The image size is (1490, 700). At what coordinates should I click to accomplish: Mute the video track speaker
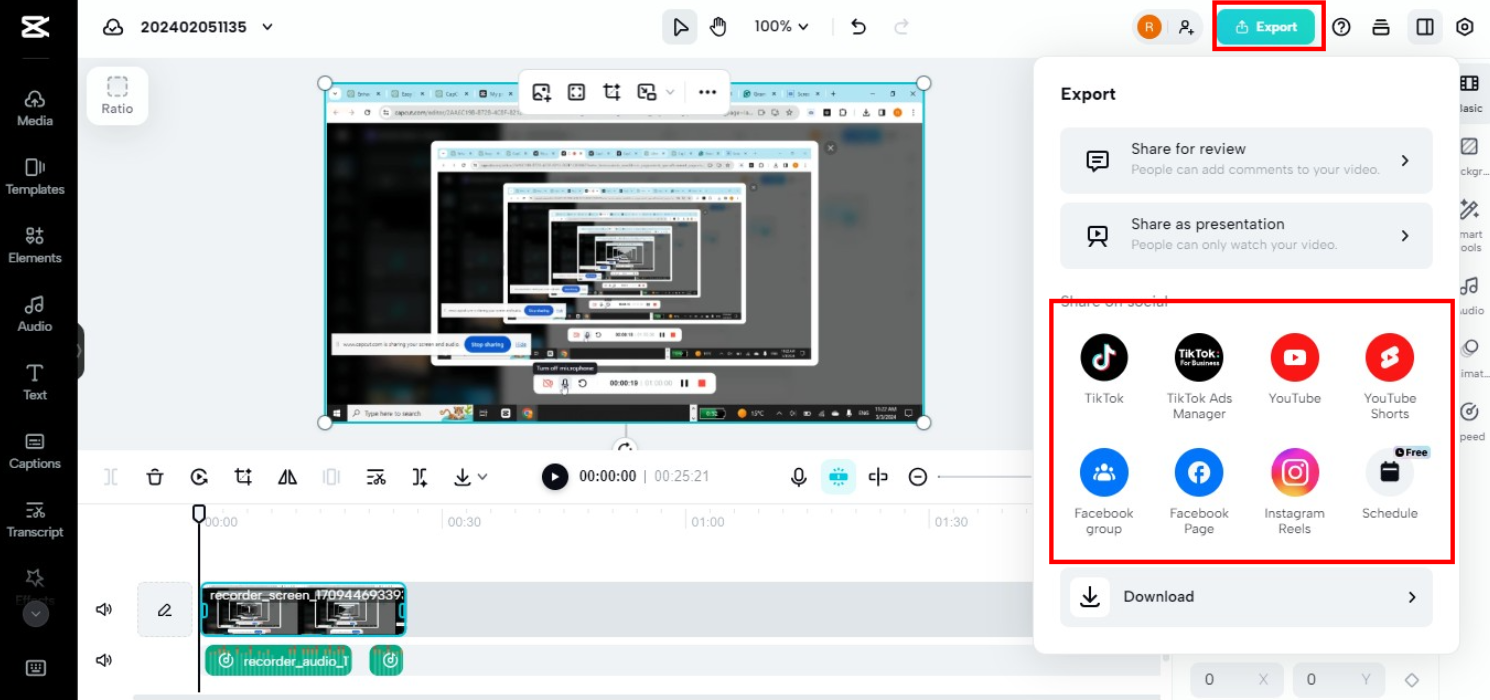pyautogui.click(x=104, y=609)
